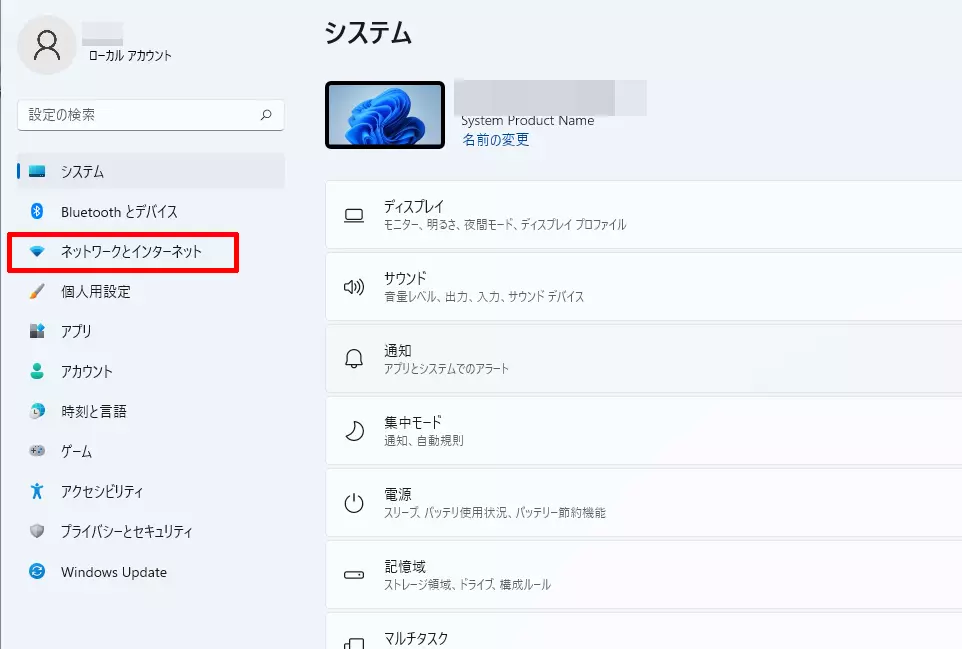Click the ゲーム controller icon
Screen dimensions: 962x649
click(x=37, y=451)
